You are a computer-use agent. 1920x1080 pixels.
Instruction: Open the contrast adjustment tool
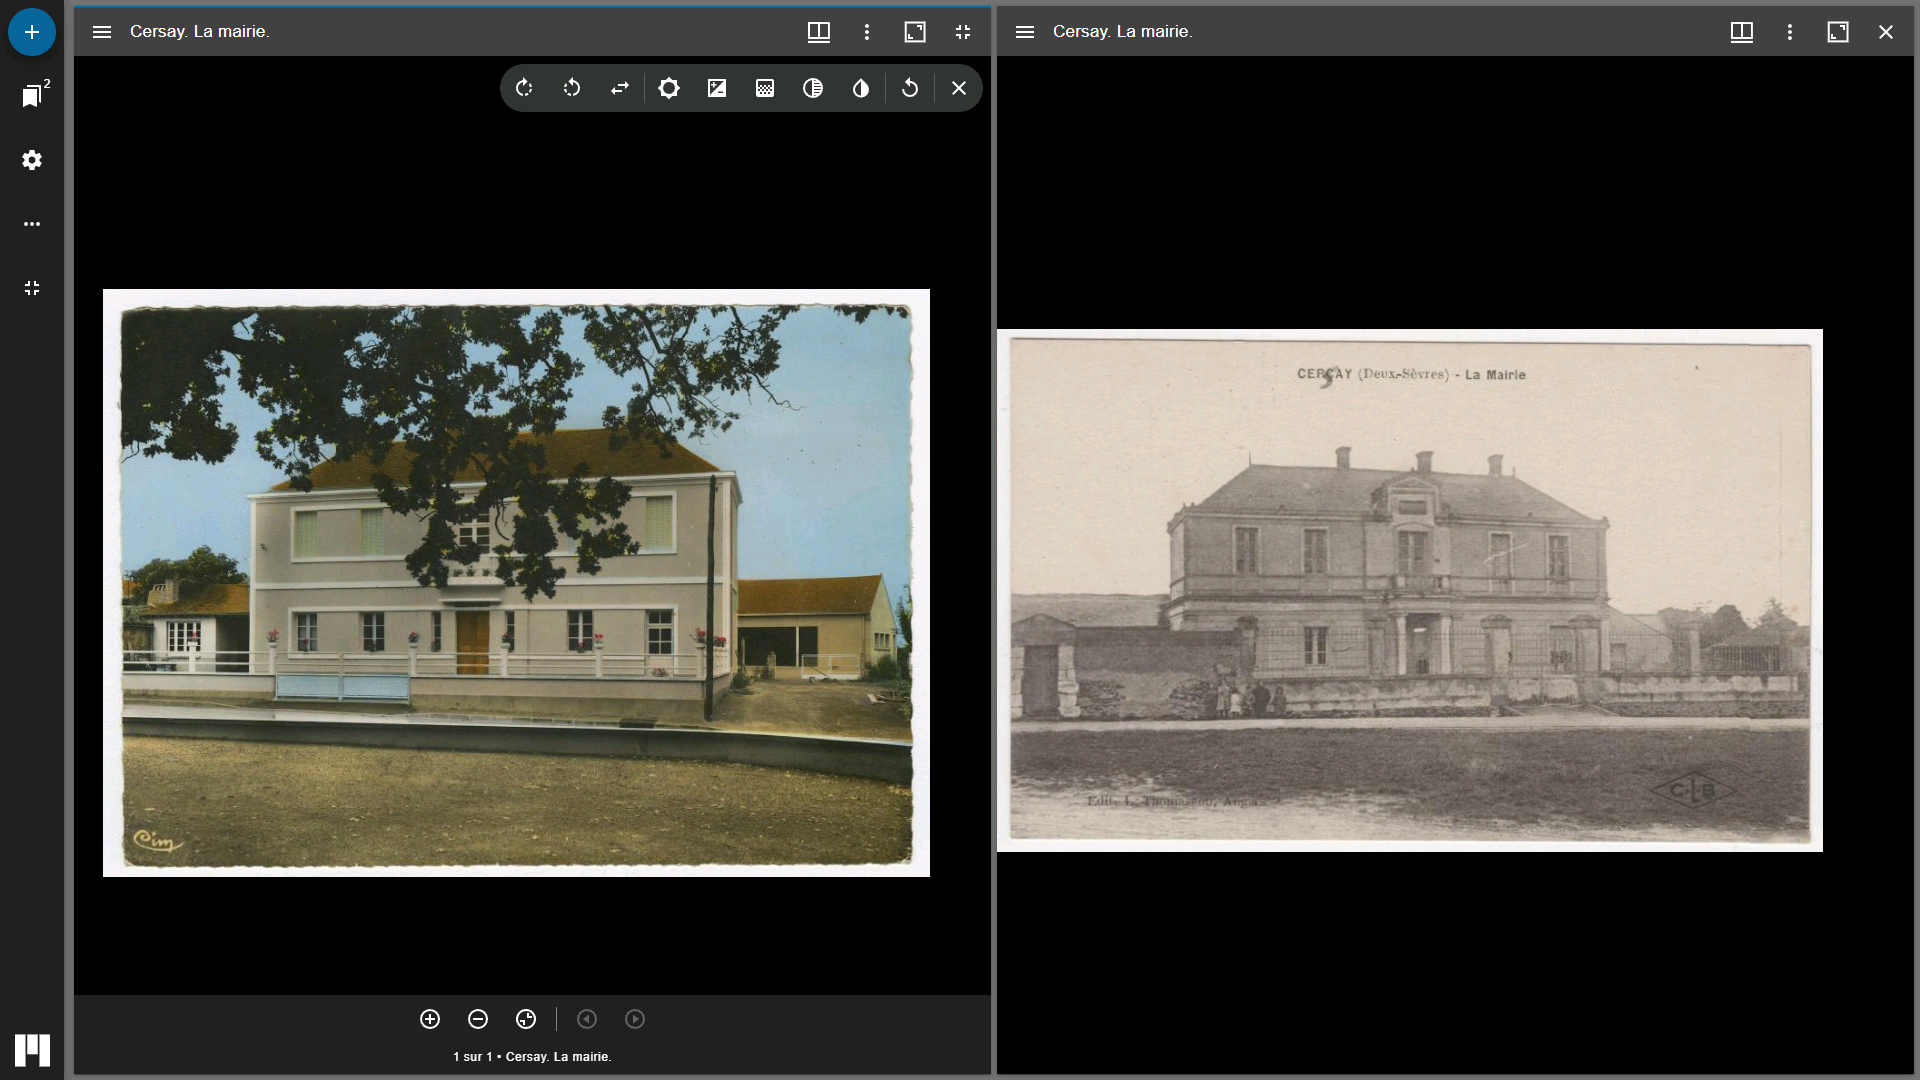[717, 88]
